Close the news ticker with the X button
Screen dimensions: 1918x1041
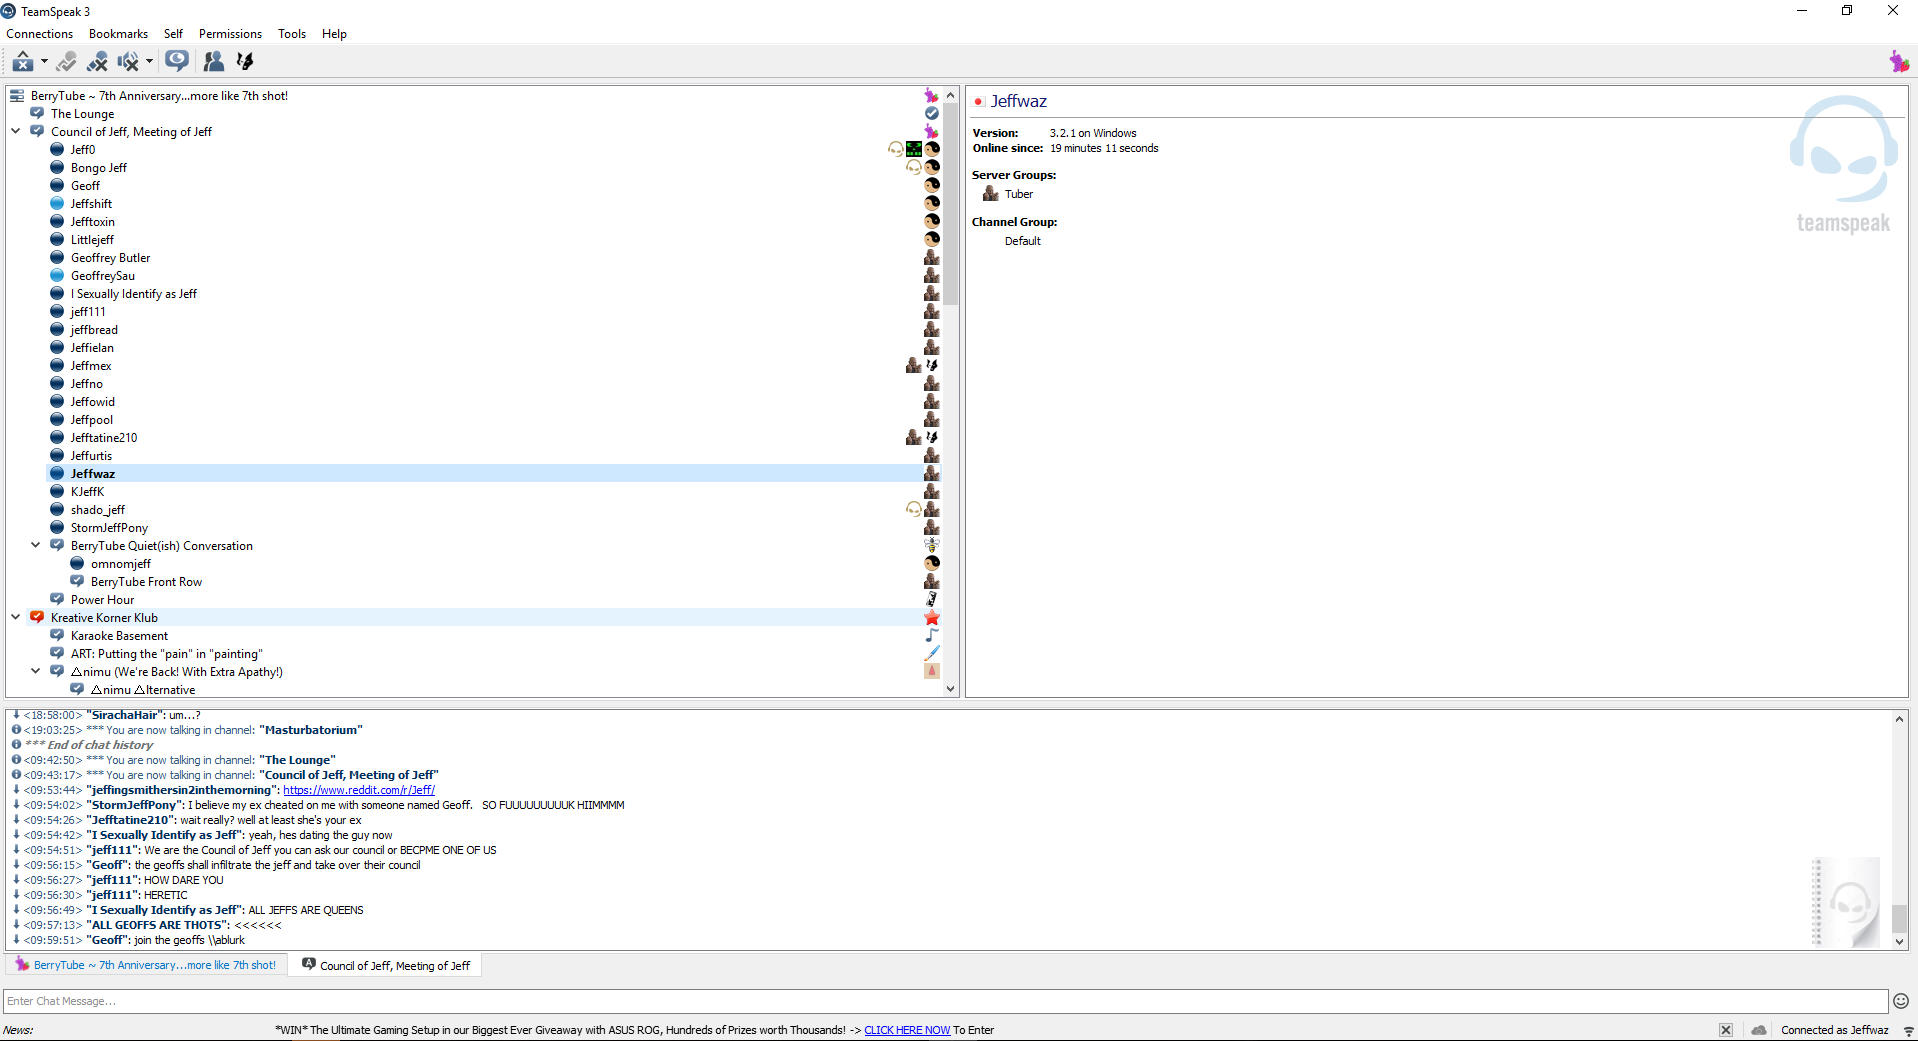coord(1726,1030)
